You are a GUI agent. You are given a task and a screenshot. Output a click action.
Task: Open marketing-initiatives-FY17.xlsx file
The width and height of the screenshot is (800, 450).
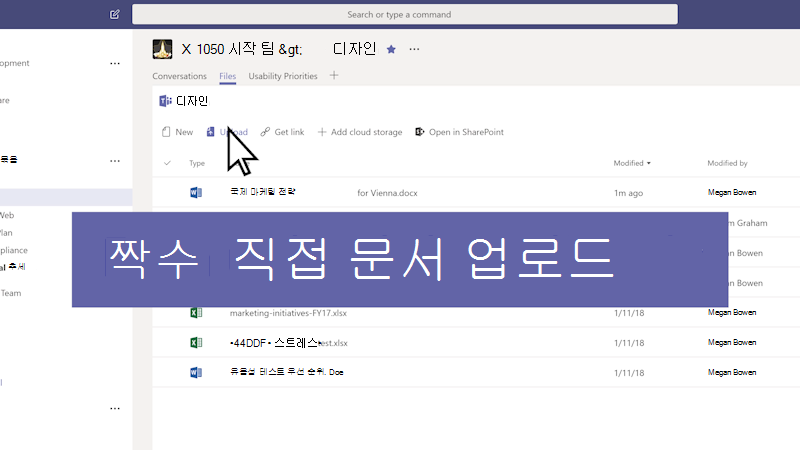click(x=288, y=313)
